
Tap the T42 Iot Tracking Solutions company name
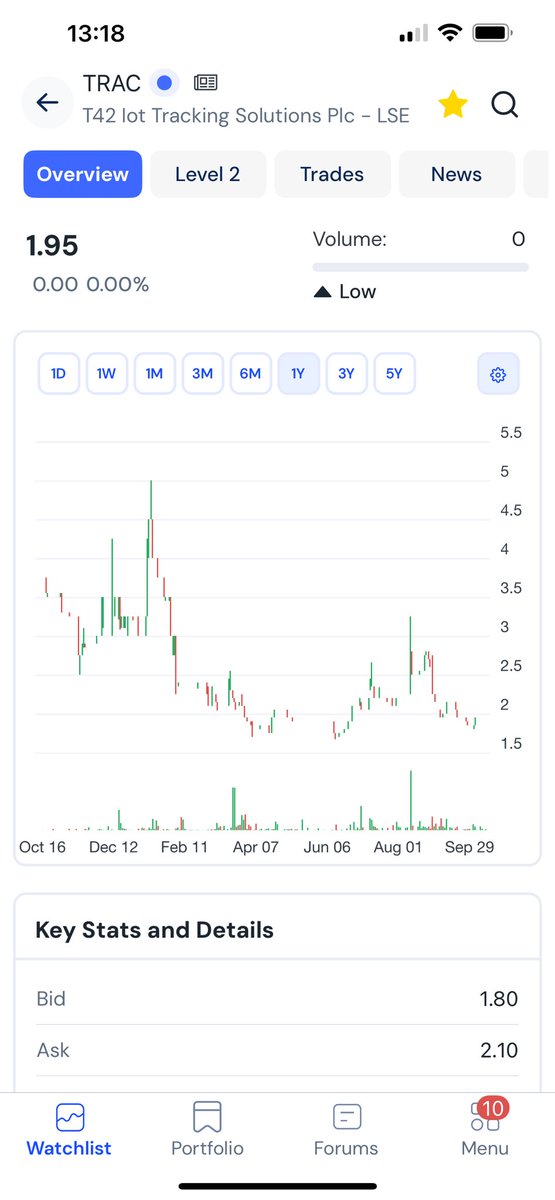[x=246, y=115]
